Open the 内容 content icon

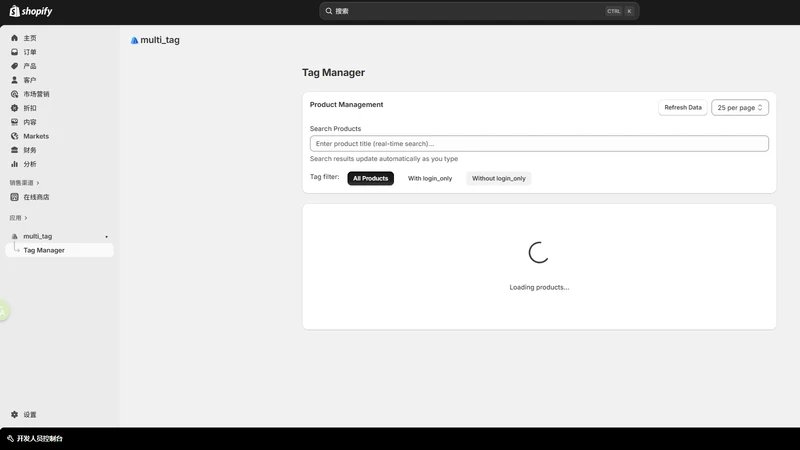coord(14,122)
